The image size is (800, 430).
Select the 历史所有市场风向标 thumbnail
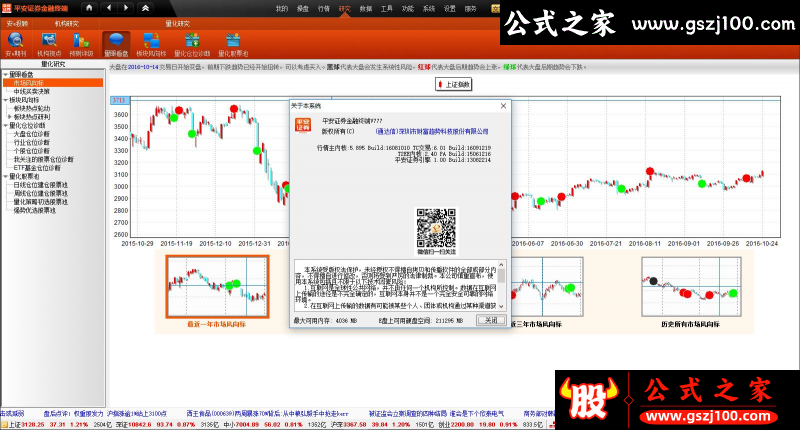(691, 287)
